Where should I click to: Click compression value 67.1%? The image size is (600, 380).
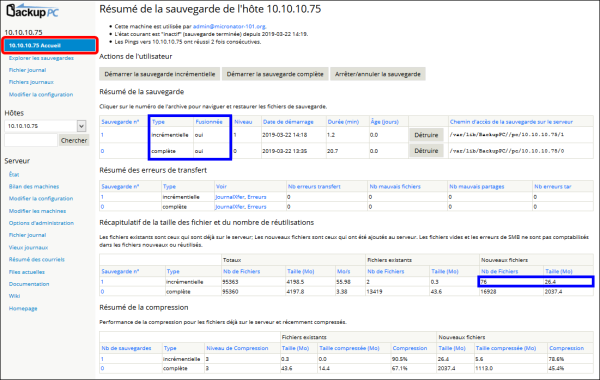click(399, 369)
